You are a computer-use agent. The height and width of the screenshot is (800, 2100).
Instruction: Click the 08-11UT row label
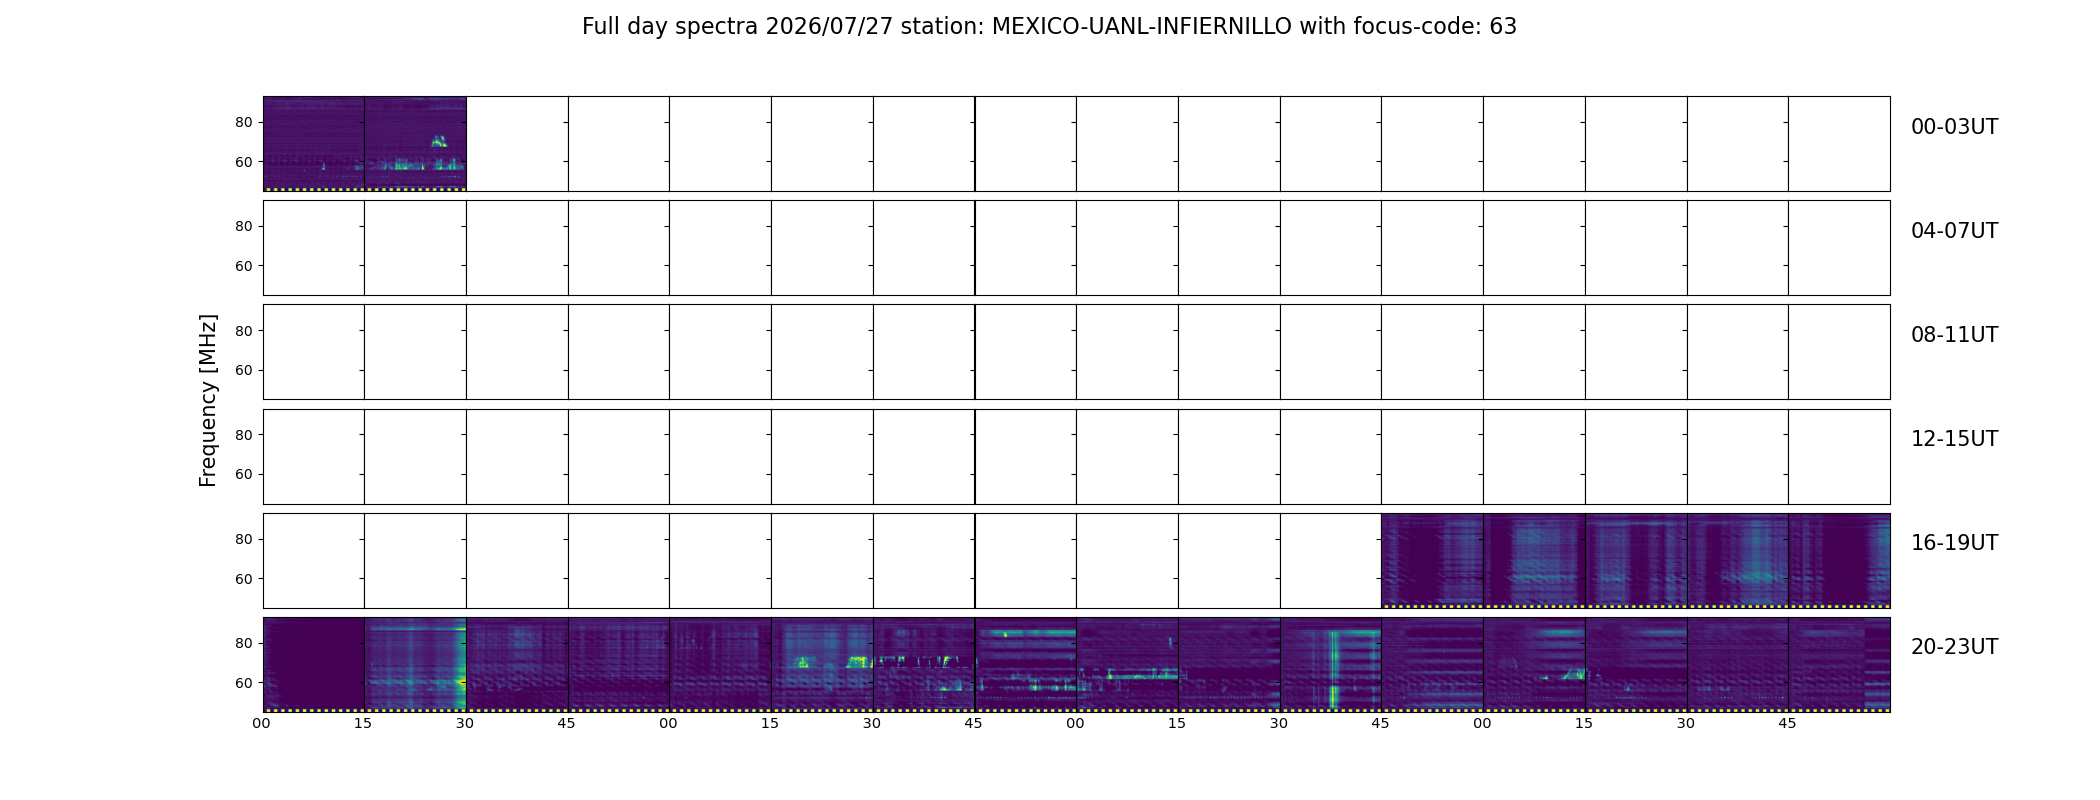(1954, 335)
